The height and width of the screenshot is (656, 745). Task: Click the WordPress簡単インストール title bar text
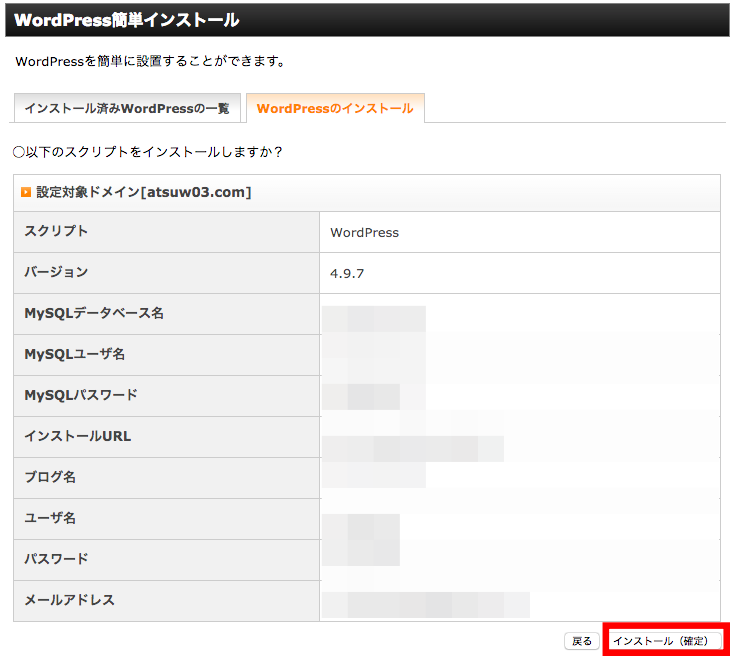pos(126,20)
